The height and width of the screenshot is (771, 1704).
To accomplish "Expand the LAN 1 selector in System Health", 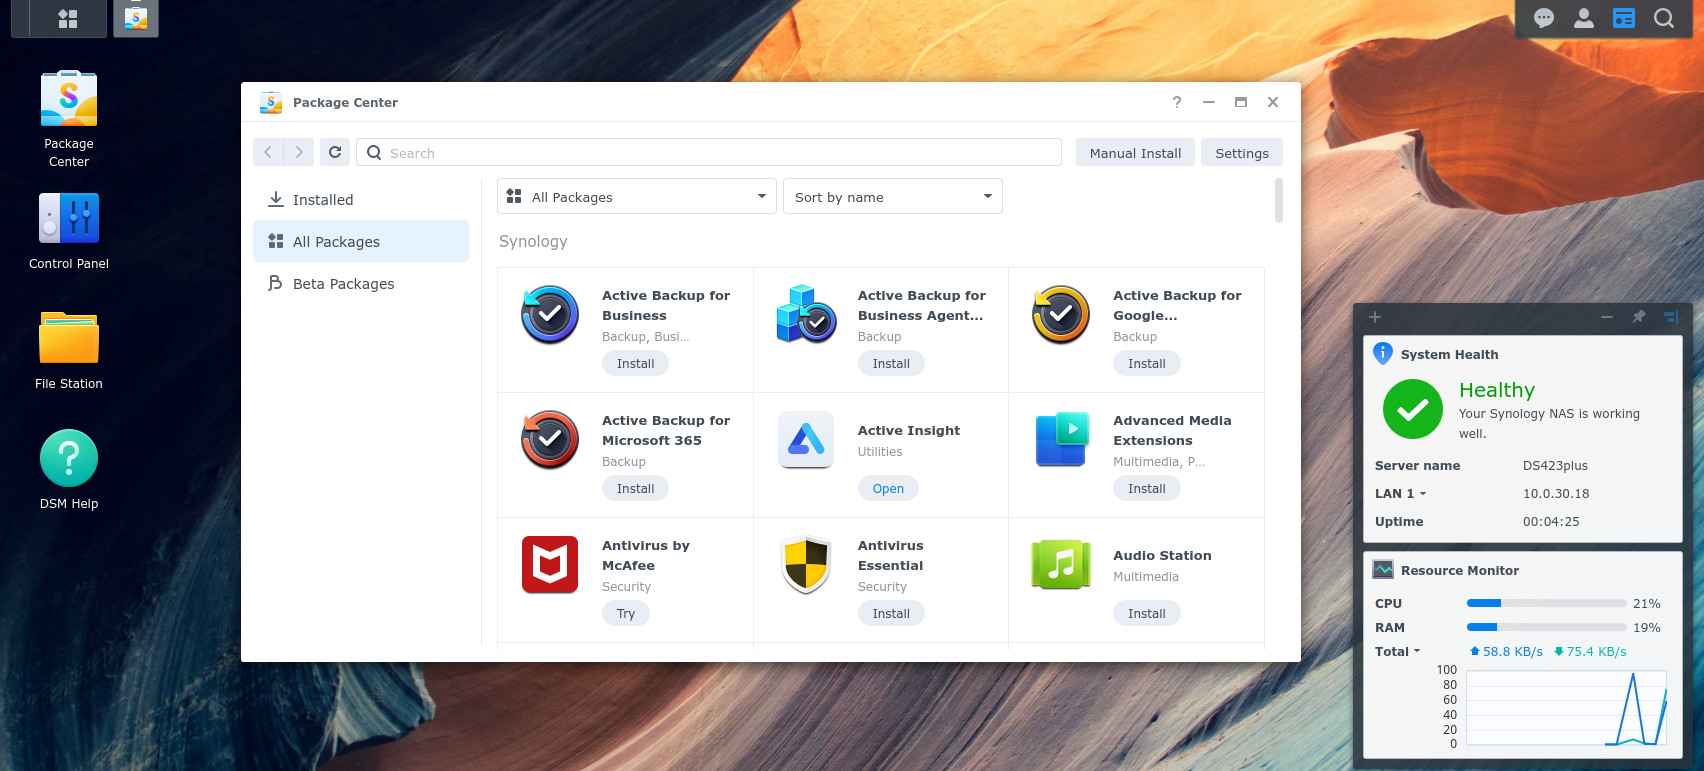I will pos(1400,493).
